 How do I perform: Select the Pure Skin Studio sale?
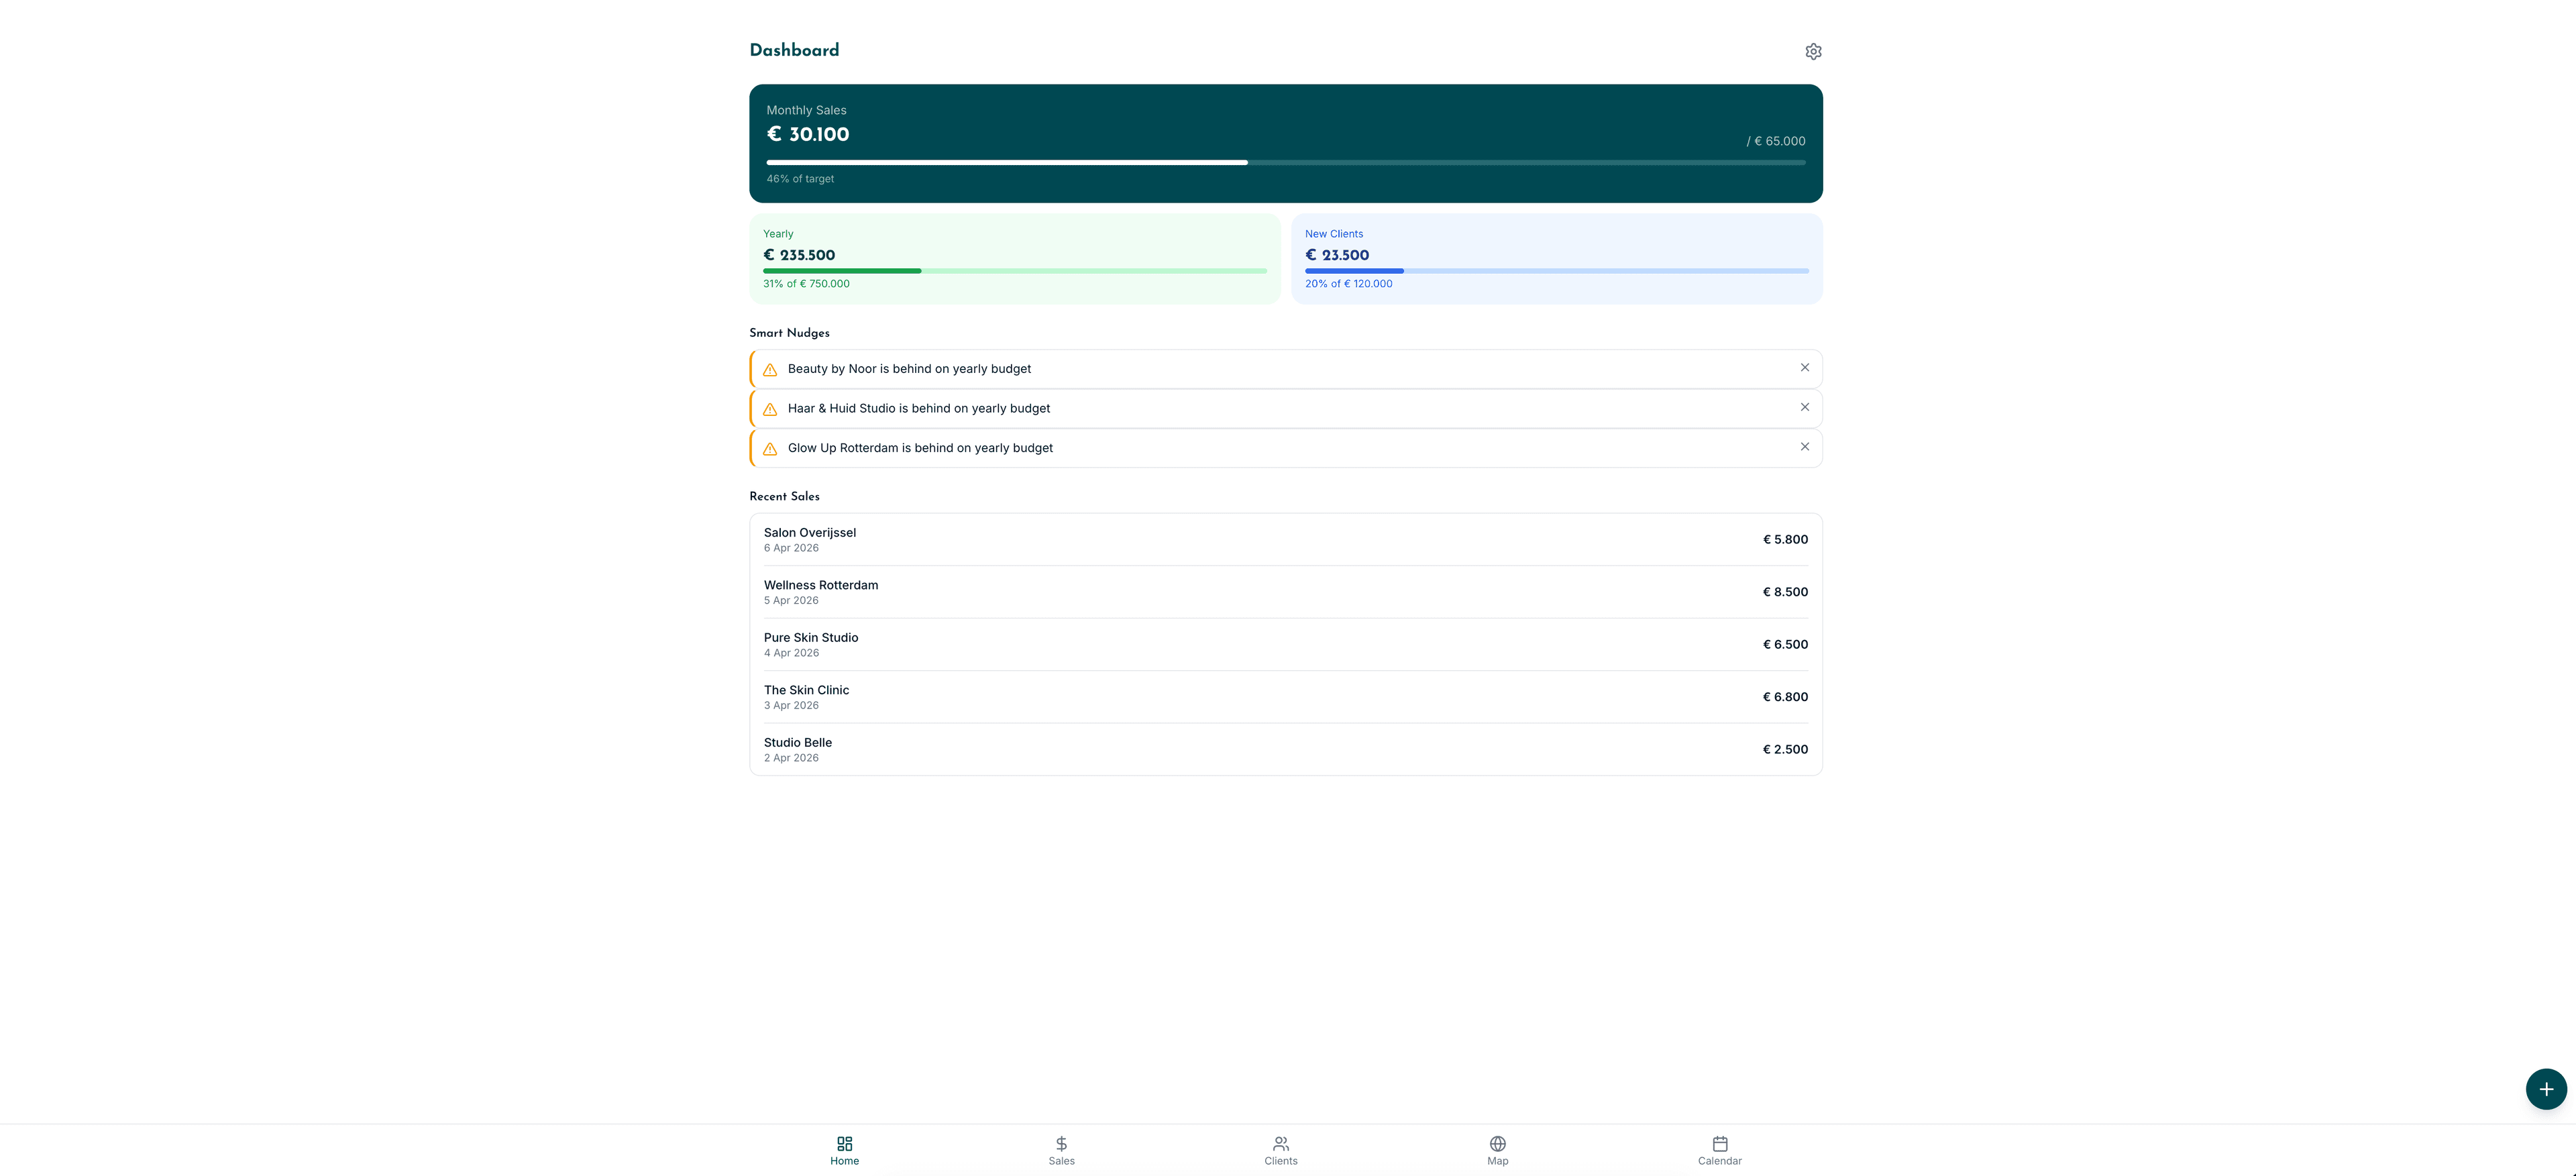tap(1285, 644)
